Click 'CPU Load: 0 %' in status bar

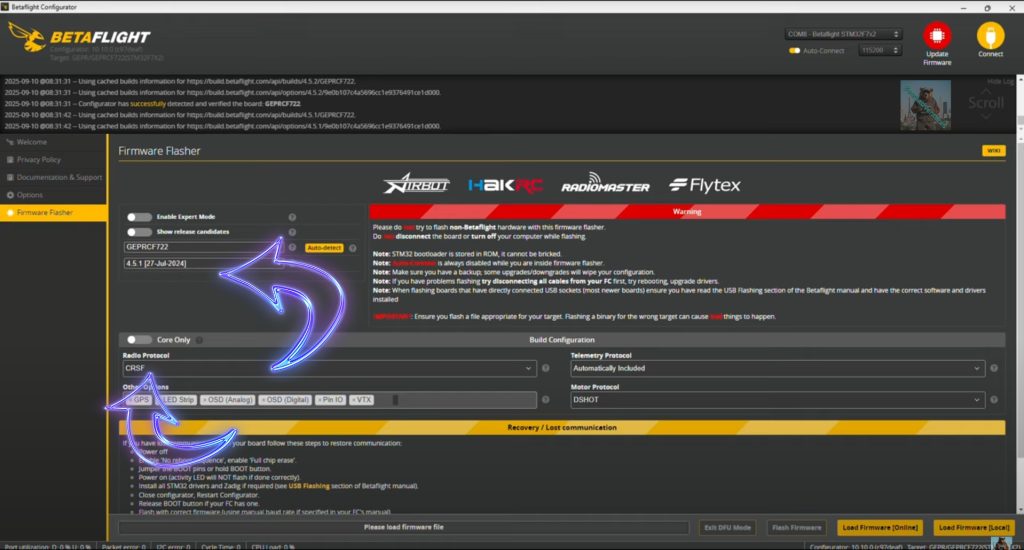click(x=273, y=547)
